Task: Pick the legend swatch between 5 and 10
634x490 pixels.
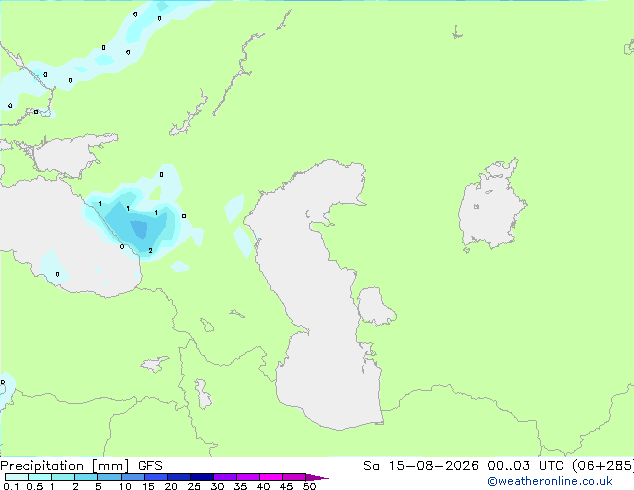Action: pyautogui.click(x=109, y=477)
